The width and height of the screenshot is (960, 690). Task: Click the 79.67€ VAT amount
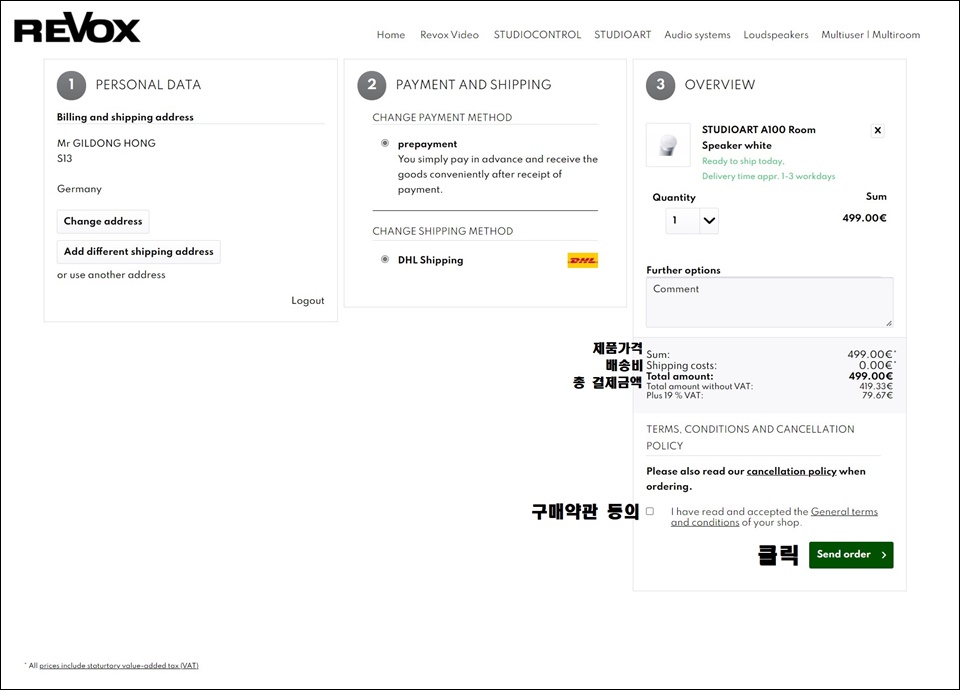877,396
